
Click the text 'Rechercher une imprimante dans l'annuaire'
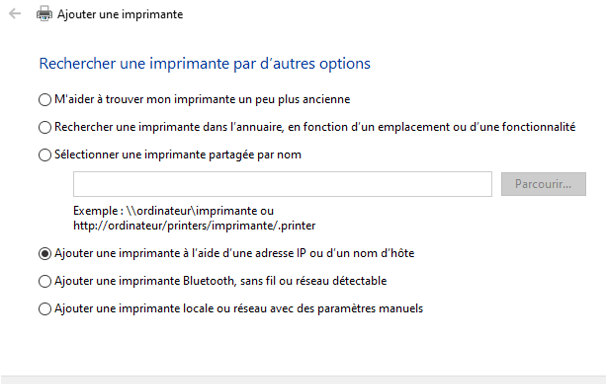(168, 127)
